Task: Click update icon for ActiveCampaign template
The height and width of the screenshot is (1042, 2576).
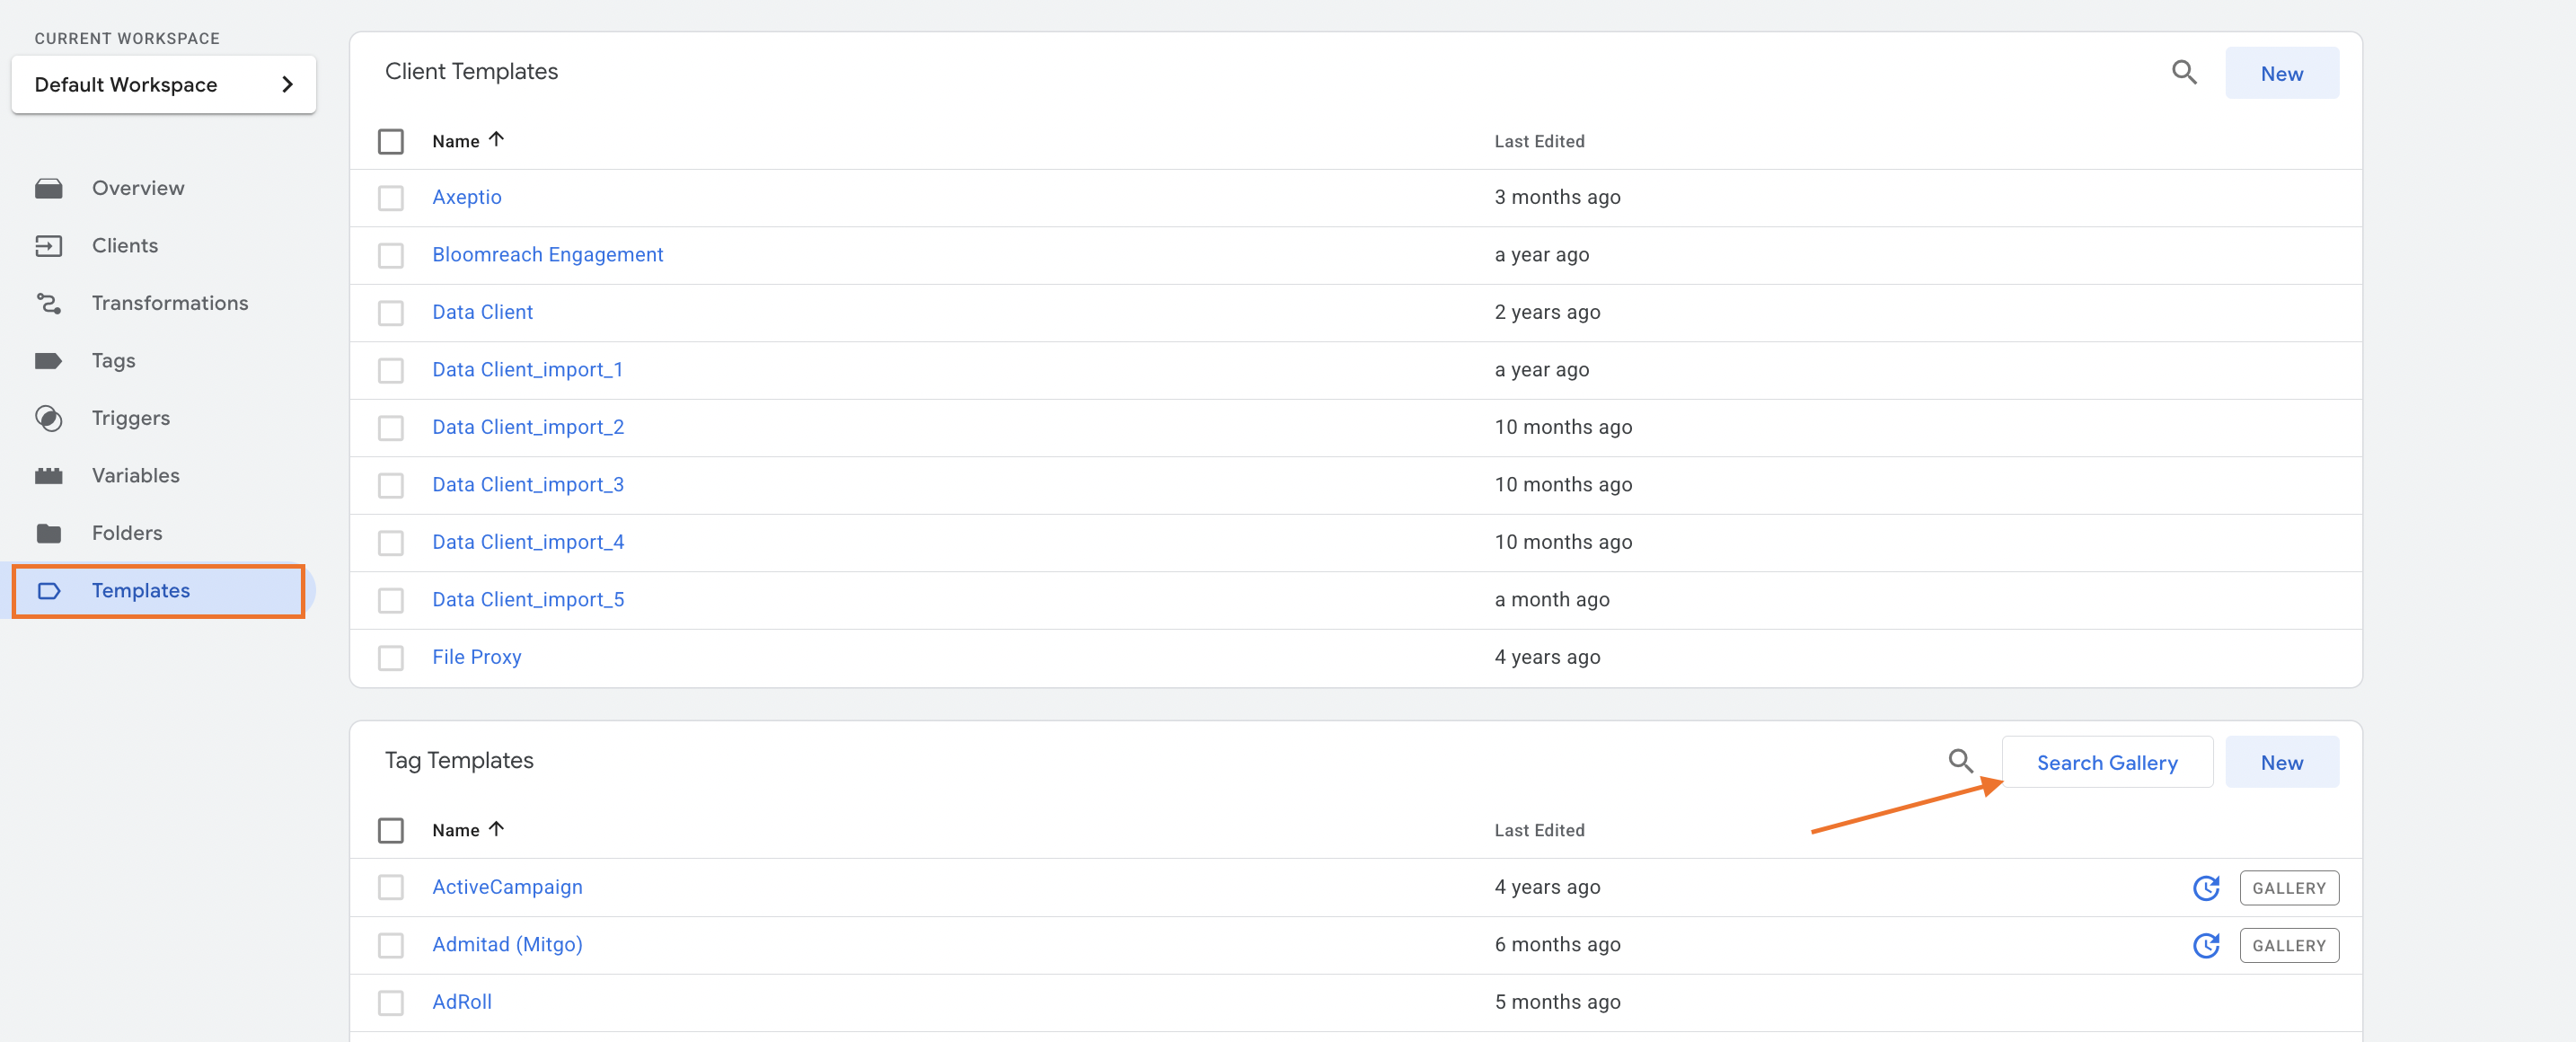Action: (2206, 888)
